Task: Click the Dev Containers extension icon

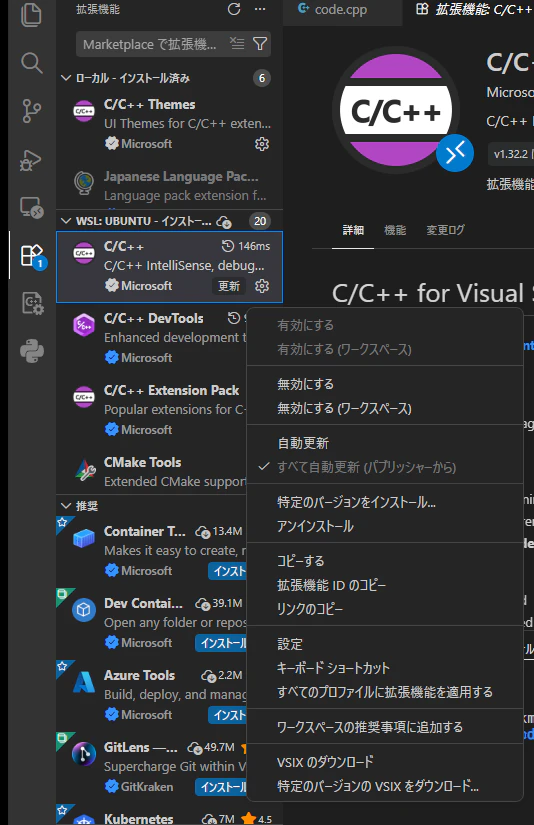Action: [x=84, y=610]
